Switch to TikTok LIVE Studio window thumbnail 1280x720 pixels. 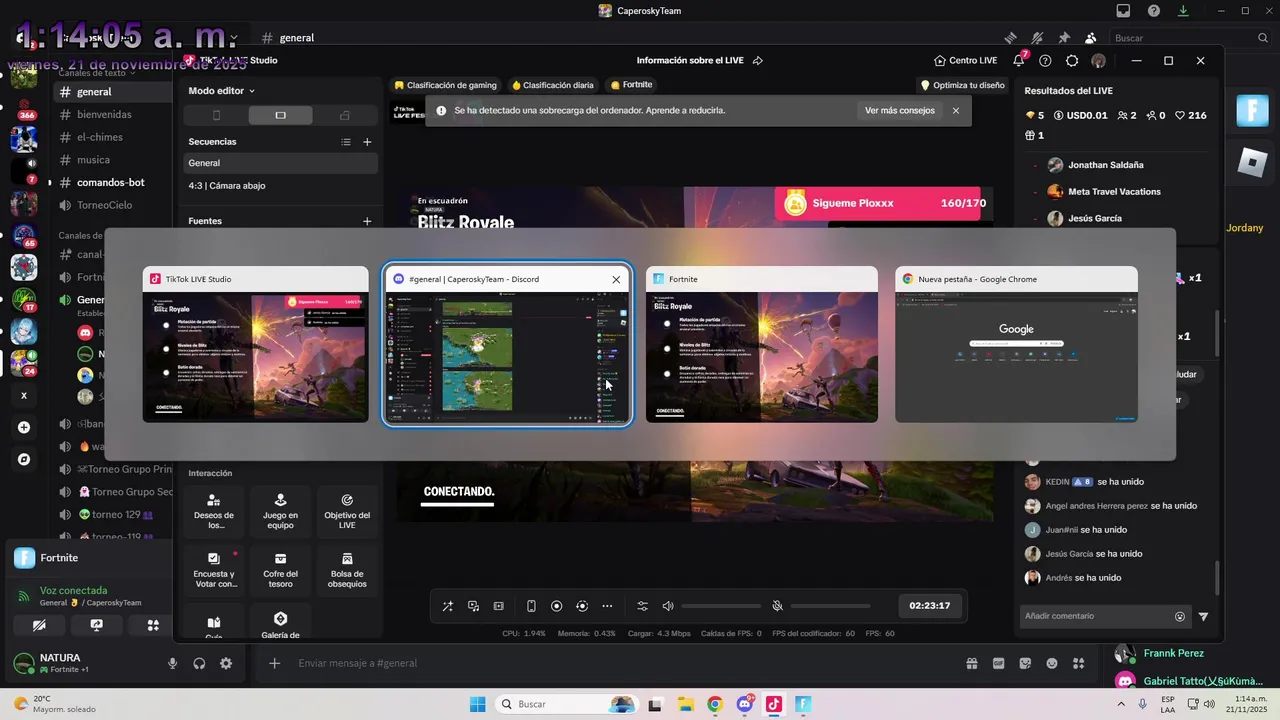tap(255, 344)
